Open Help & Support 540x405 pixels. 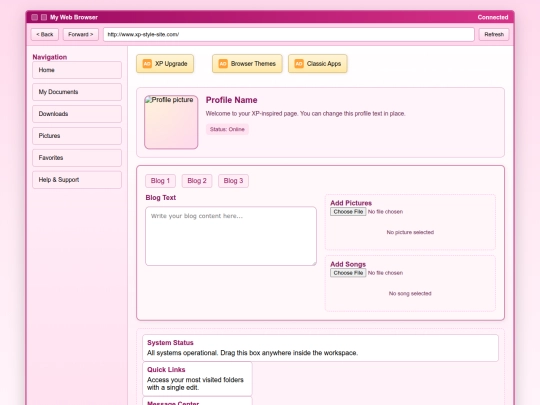coord(77,180)
